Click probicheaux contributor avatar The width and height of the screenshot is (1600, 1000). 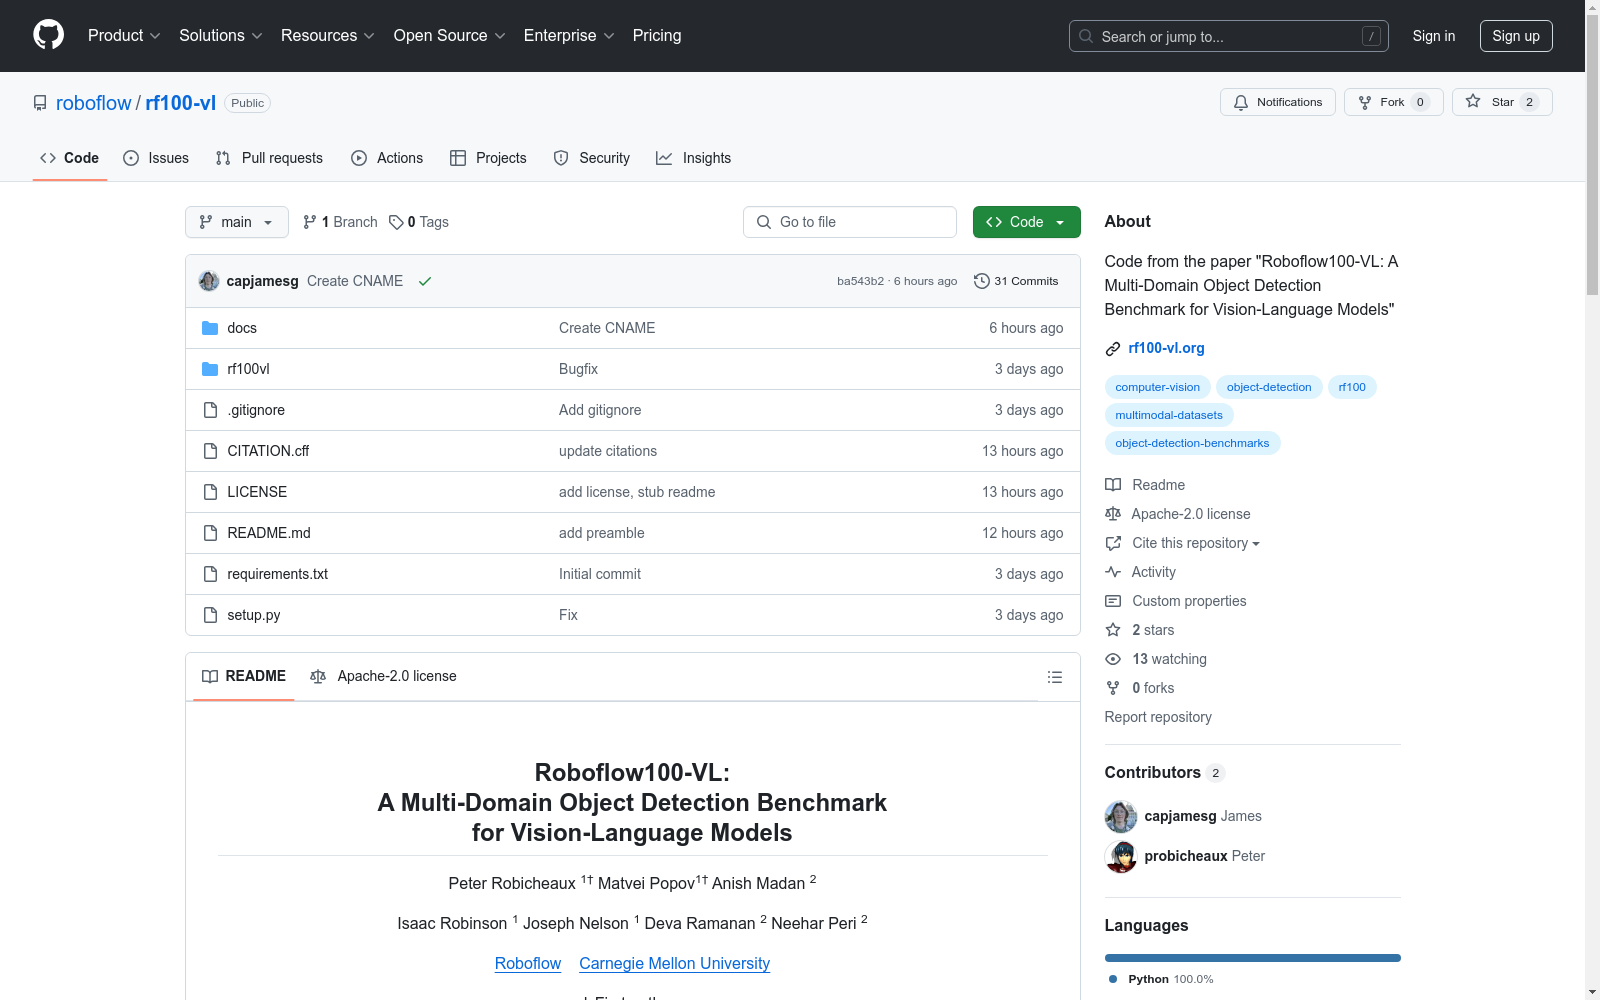(x=1121, y=857)
